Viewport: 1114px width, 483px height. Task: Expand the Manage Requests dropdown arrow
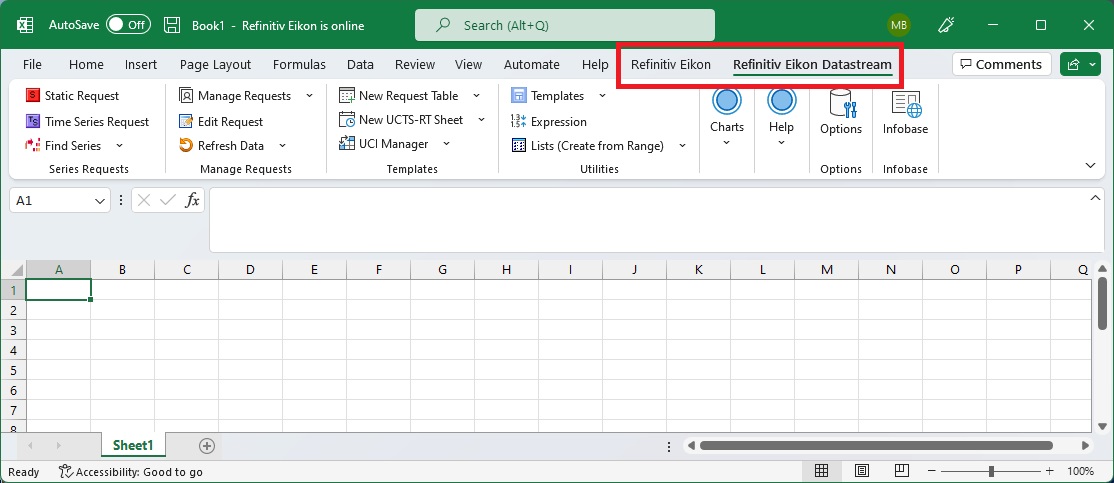click(x=309, y=96)
